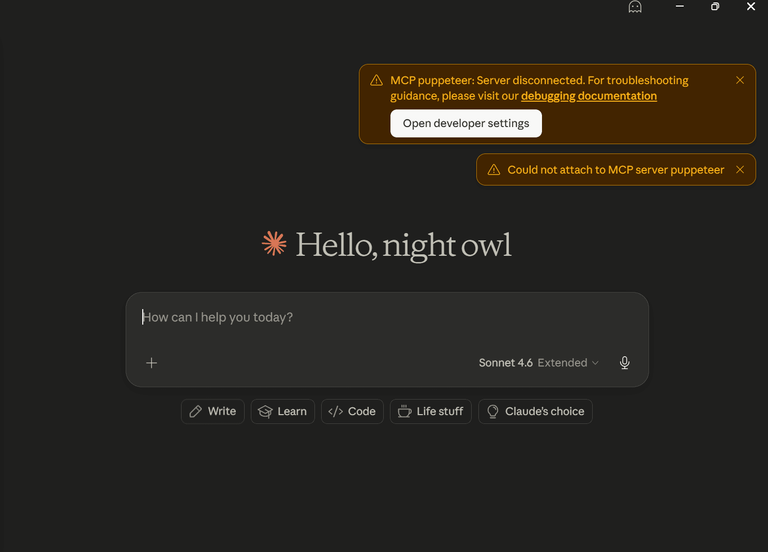768x552 pixels.
Task: Dismiss the MCP puppeteer server disconnected alert
Action: (740, 80)
